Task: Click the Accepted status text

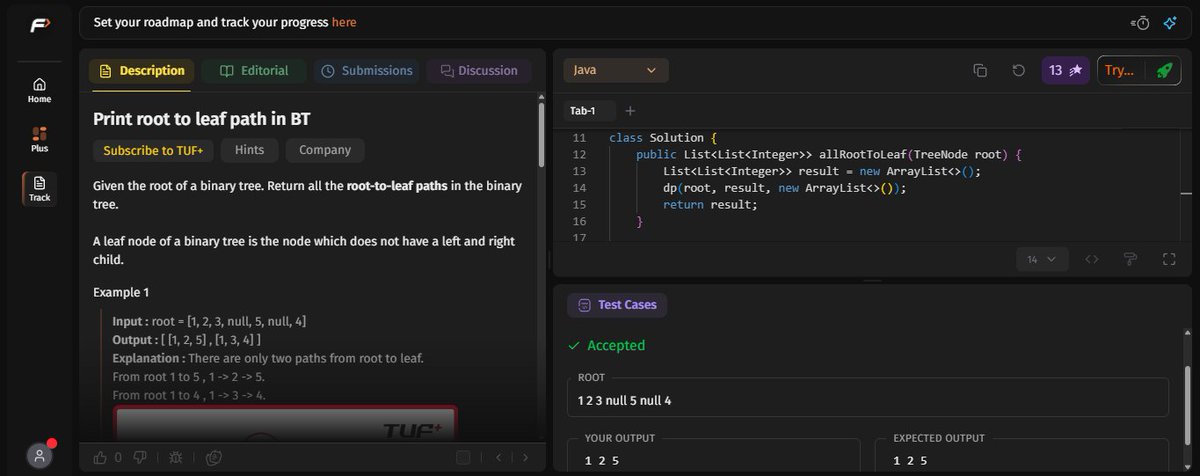Action: point(616,345)
